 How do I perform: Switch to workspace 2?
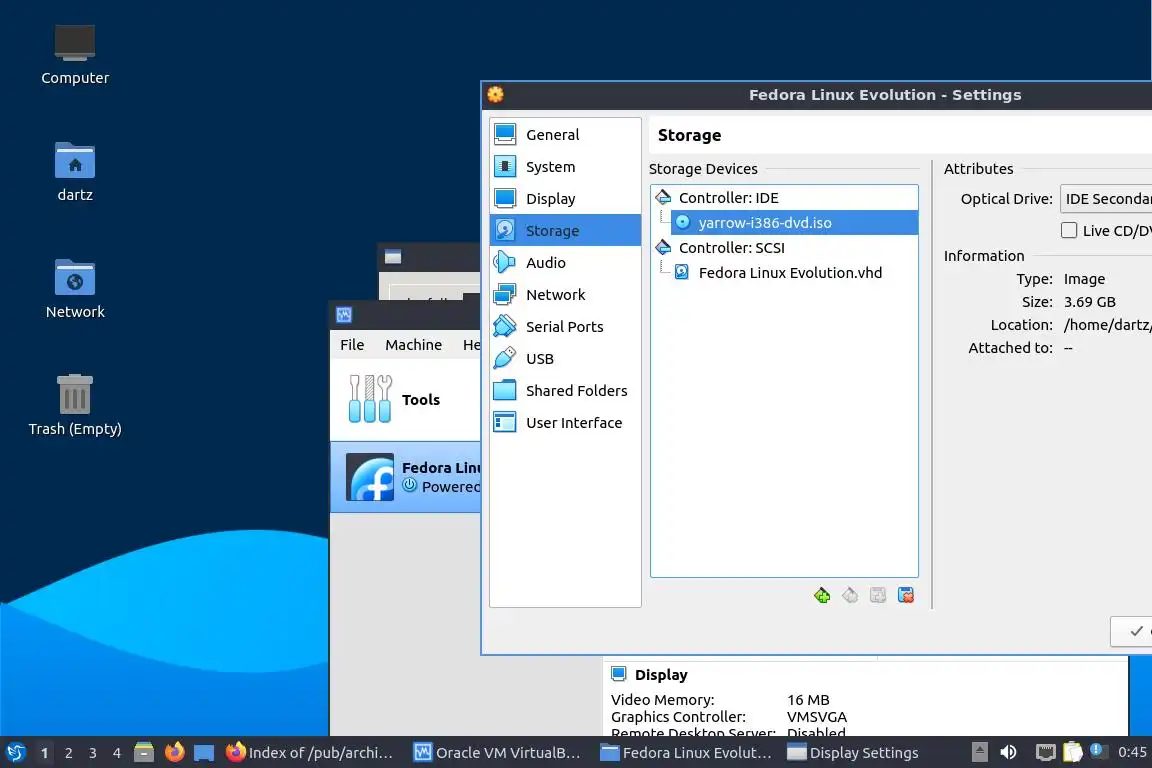coord(69,753)
